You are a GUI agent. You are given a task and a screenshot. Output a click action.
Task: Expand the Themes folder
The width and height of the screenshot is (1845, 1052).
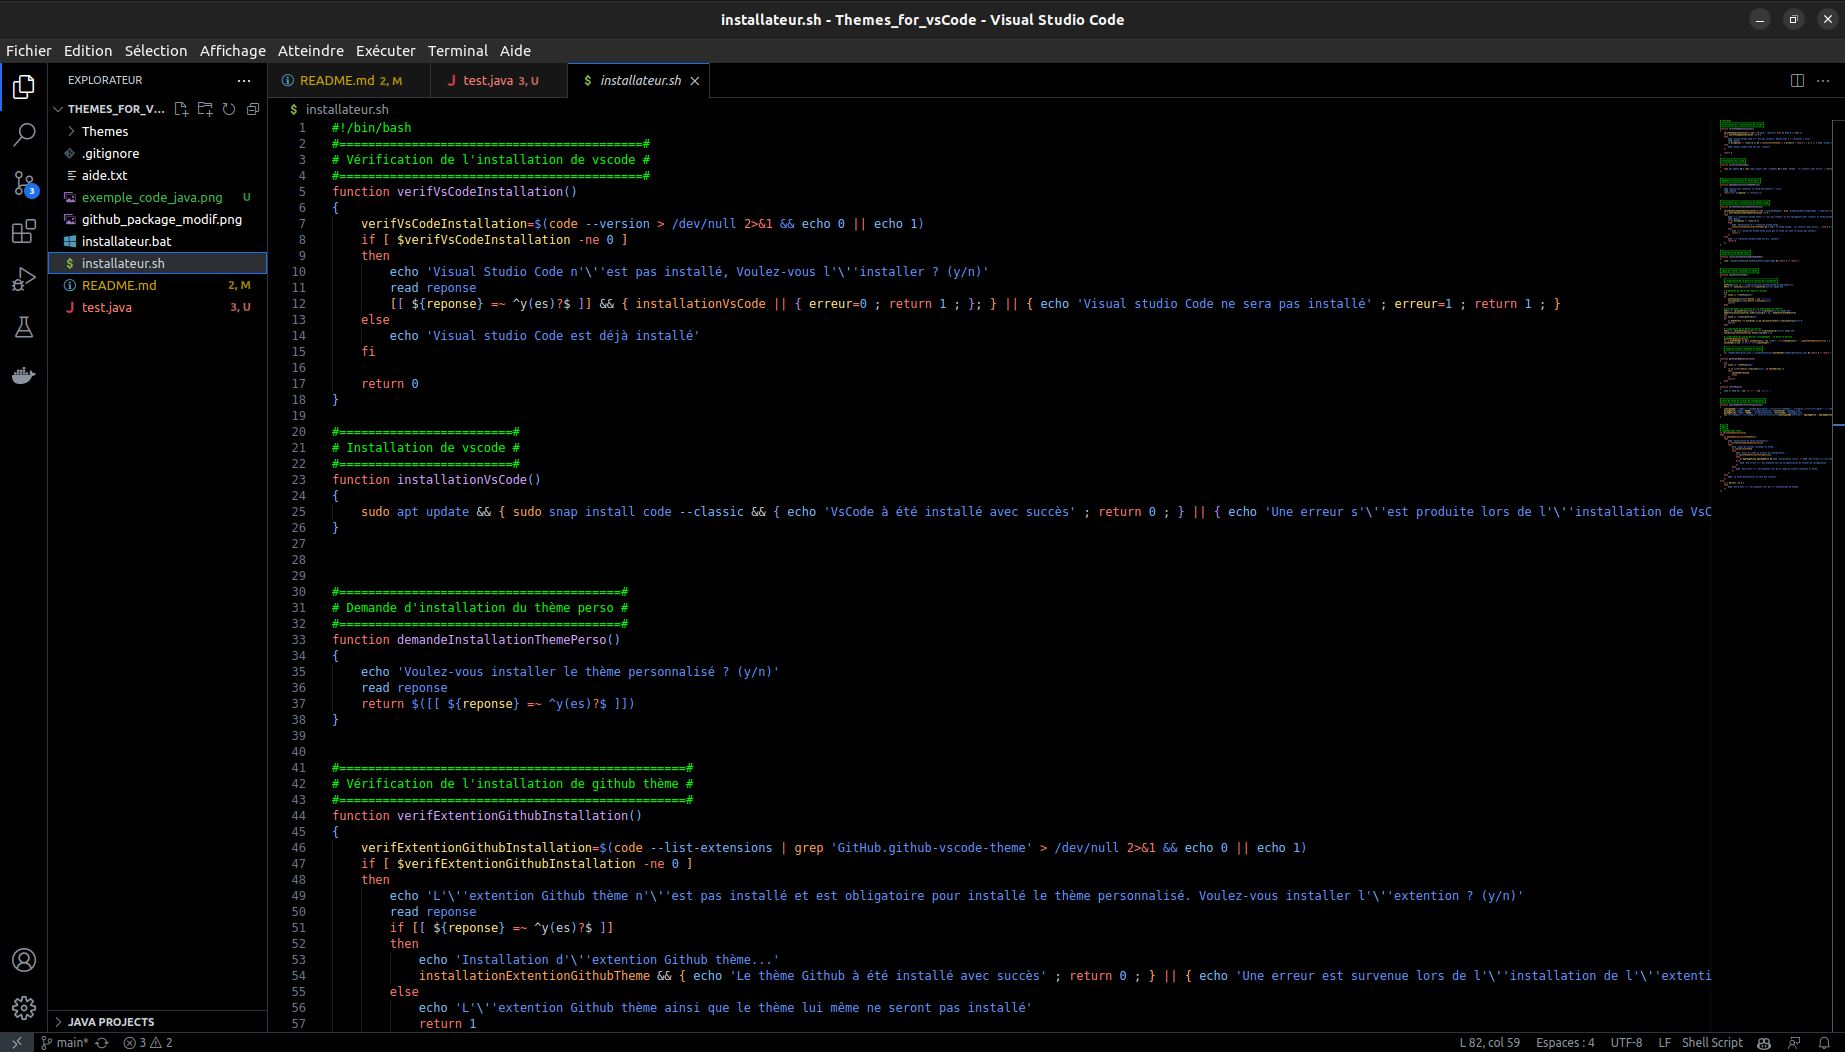pyautogui.click(x=105, y=131)
